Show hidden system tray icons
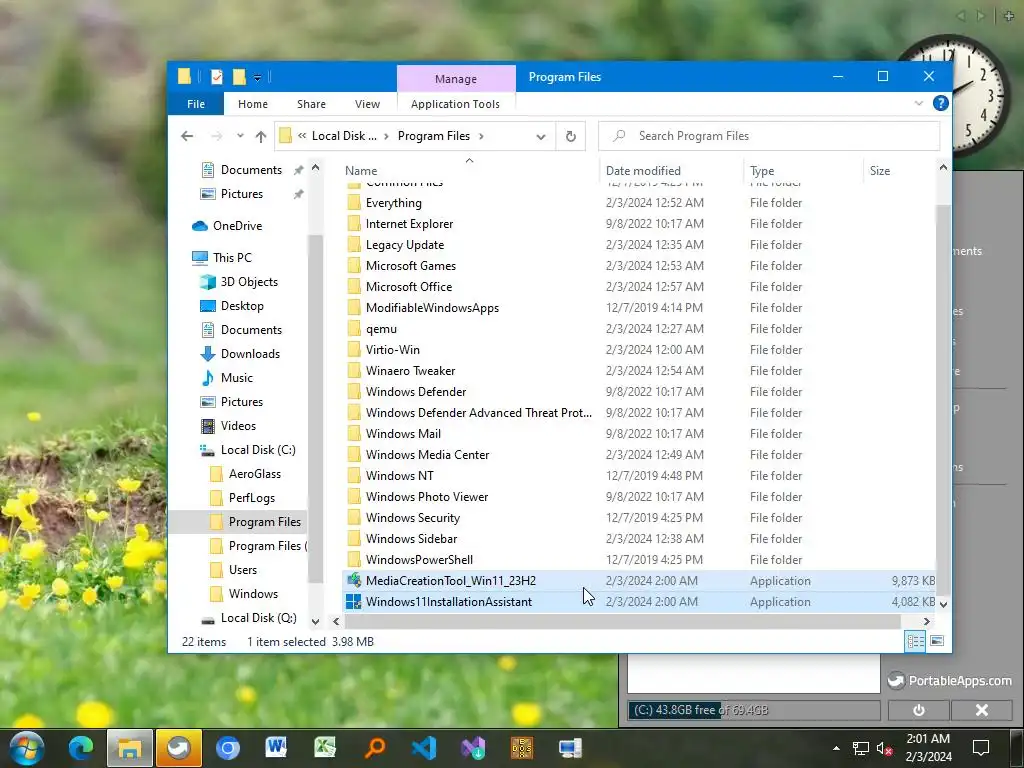Image resolution: width=1024 pixels, height=768 pixels. click(x=837, y=748)
